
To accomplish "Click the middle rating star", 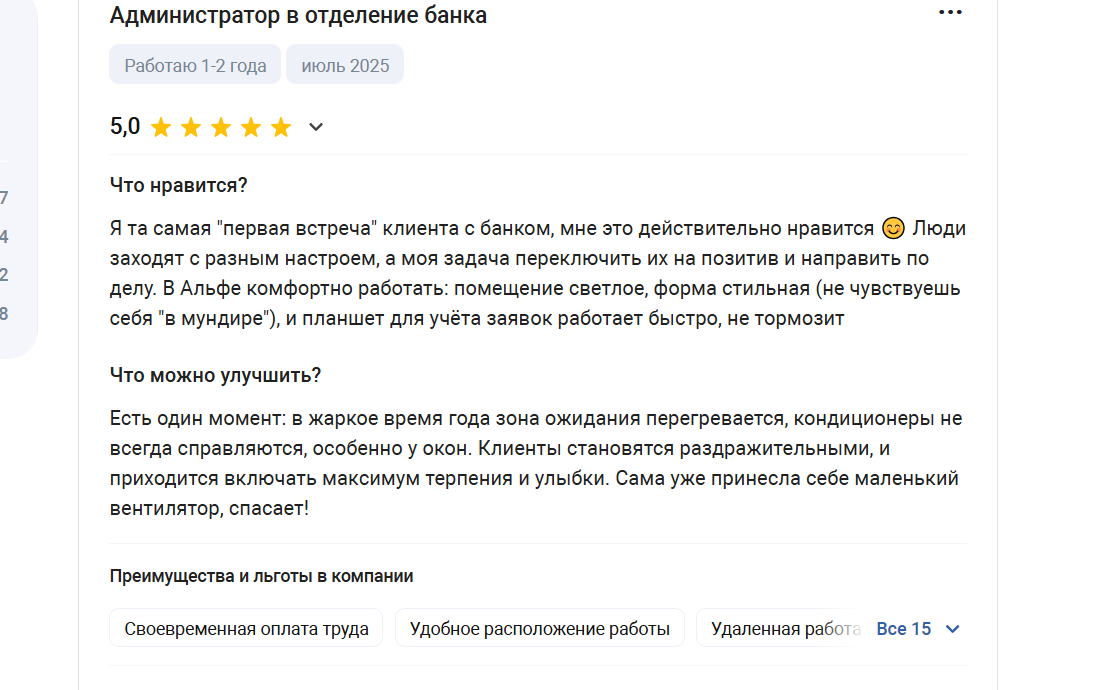I will point(221,127).
